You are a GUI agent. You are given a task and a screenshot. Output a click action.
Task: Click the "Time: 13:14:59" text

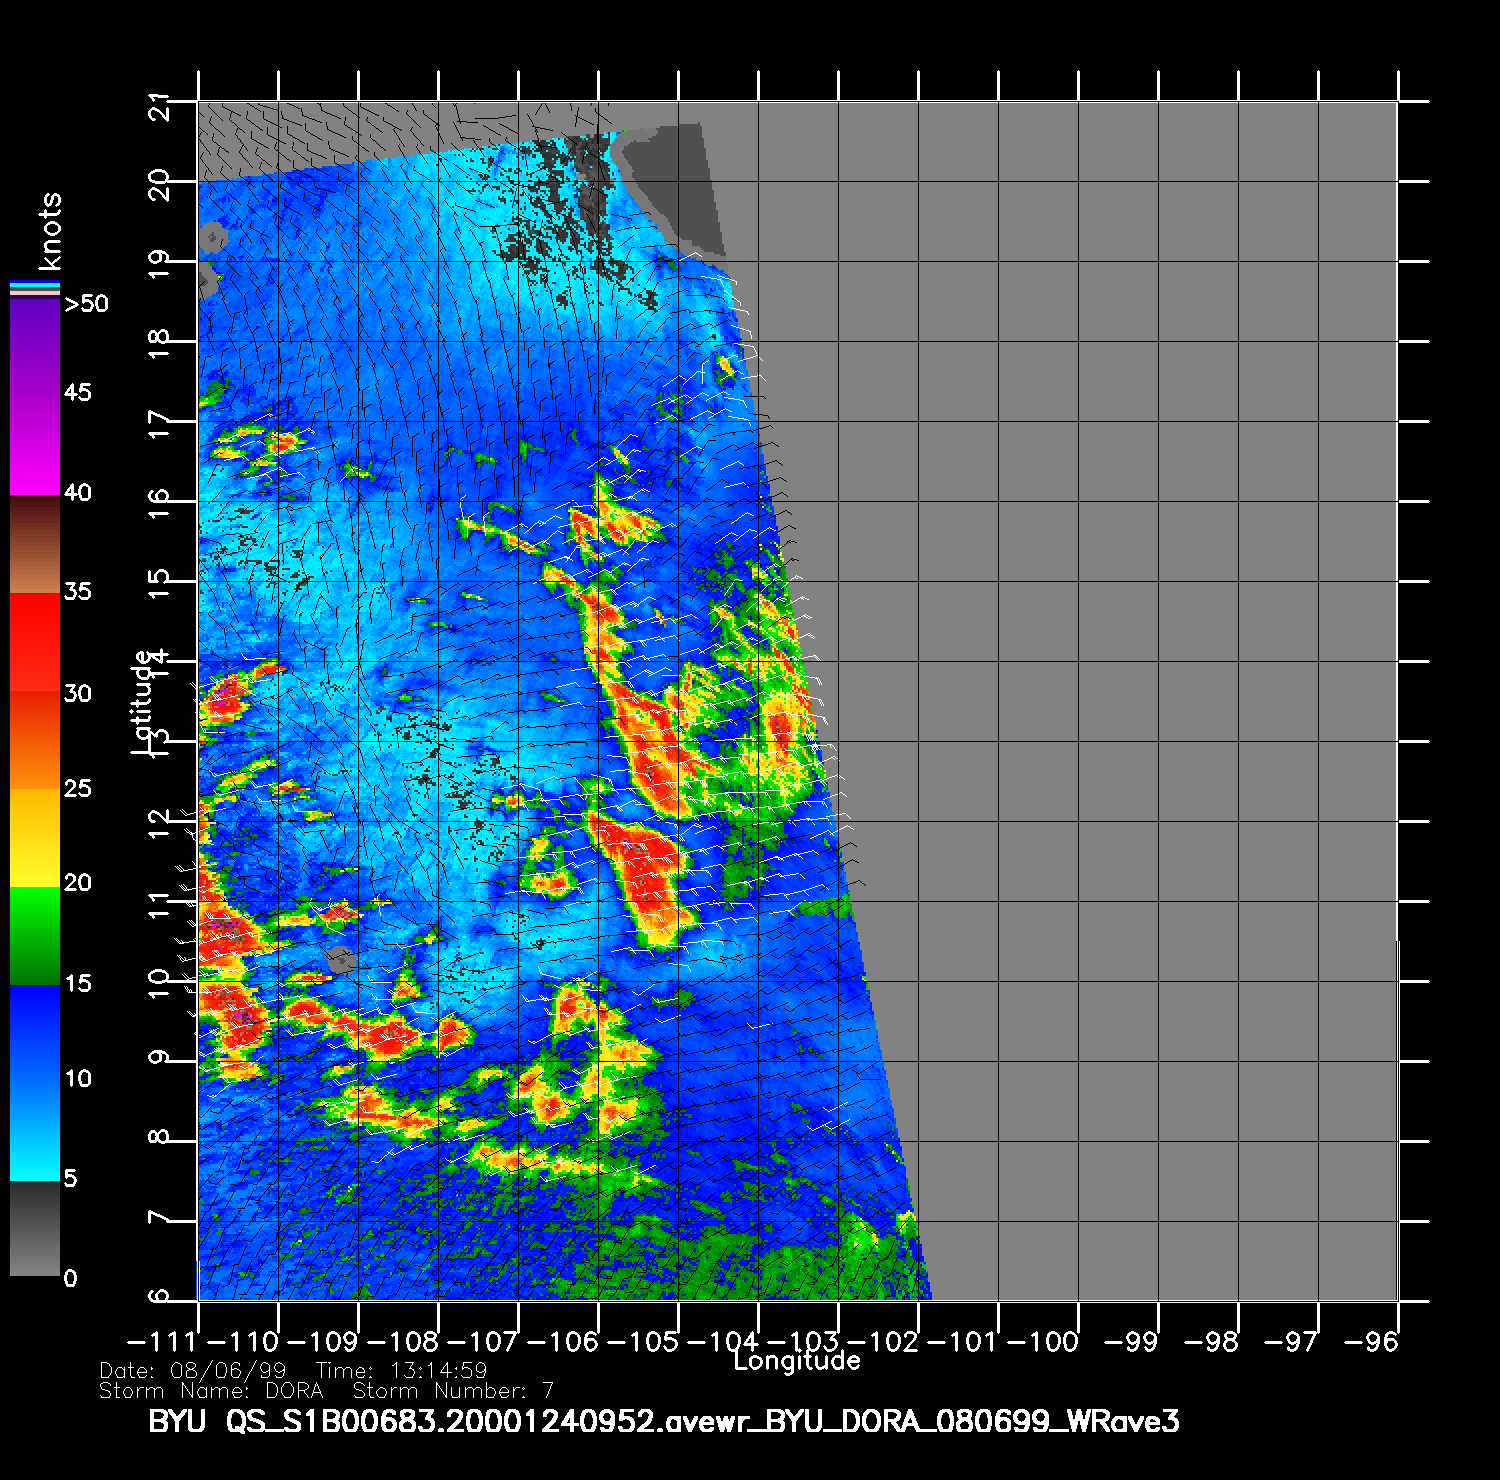pyautogui.click(x=401, y=1371)
